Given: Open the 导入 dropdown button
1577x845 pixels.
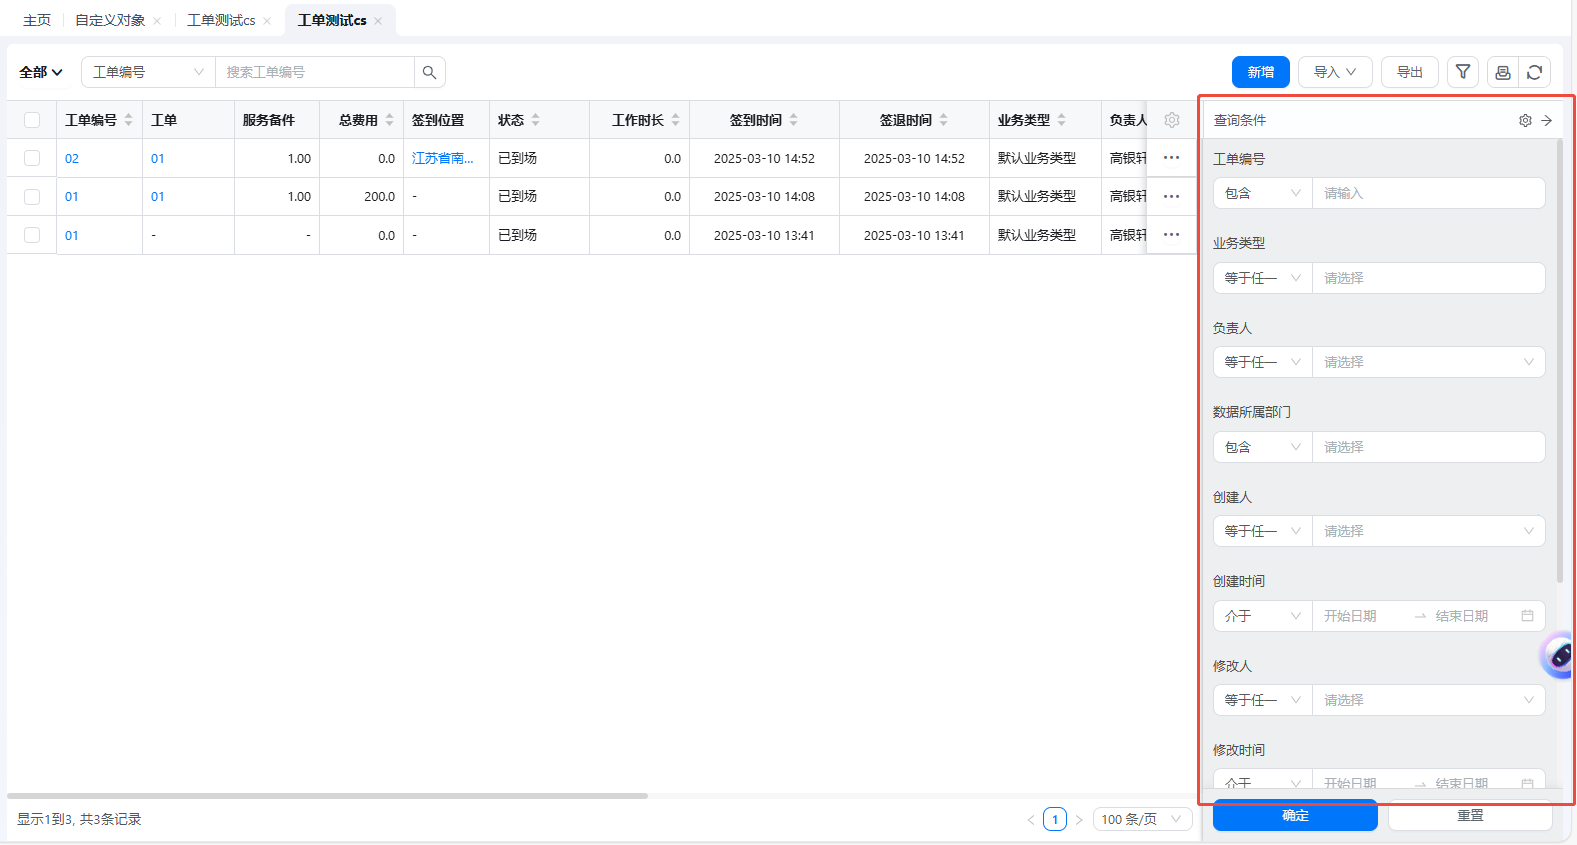Looking at the screenshot, I should tap(1334, 72).
